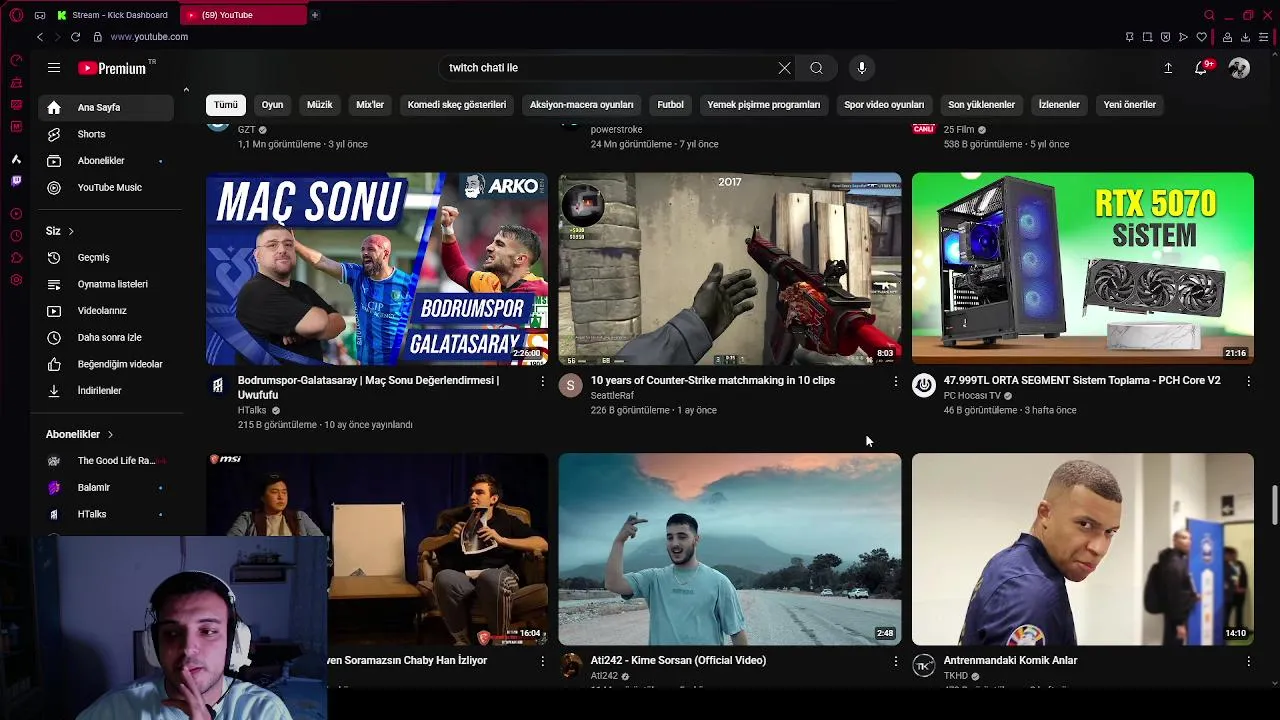This screenshot has height=720, width=1280.
Task: Start voice search with the microphone
Action: click(862, 68)
